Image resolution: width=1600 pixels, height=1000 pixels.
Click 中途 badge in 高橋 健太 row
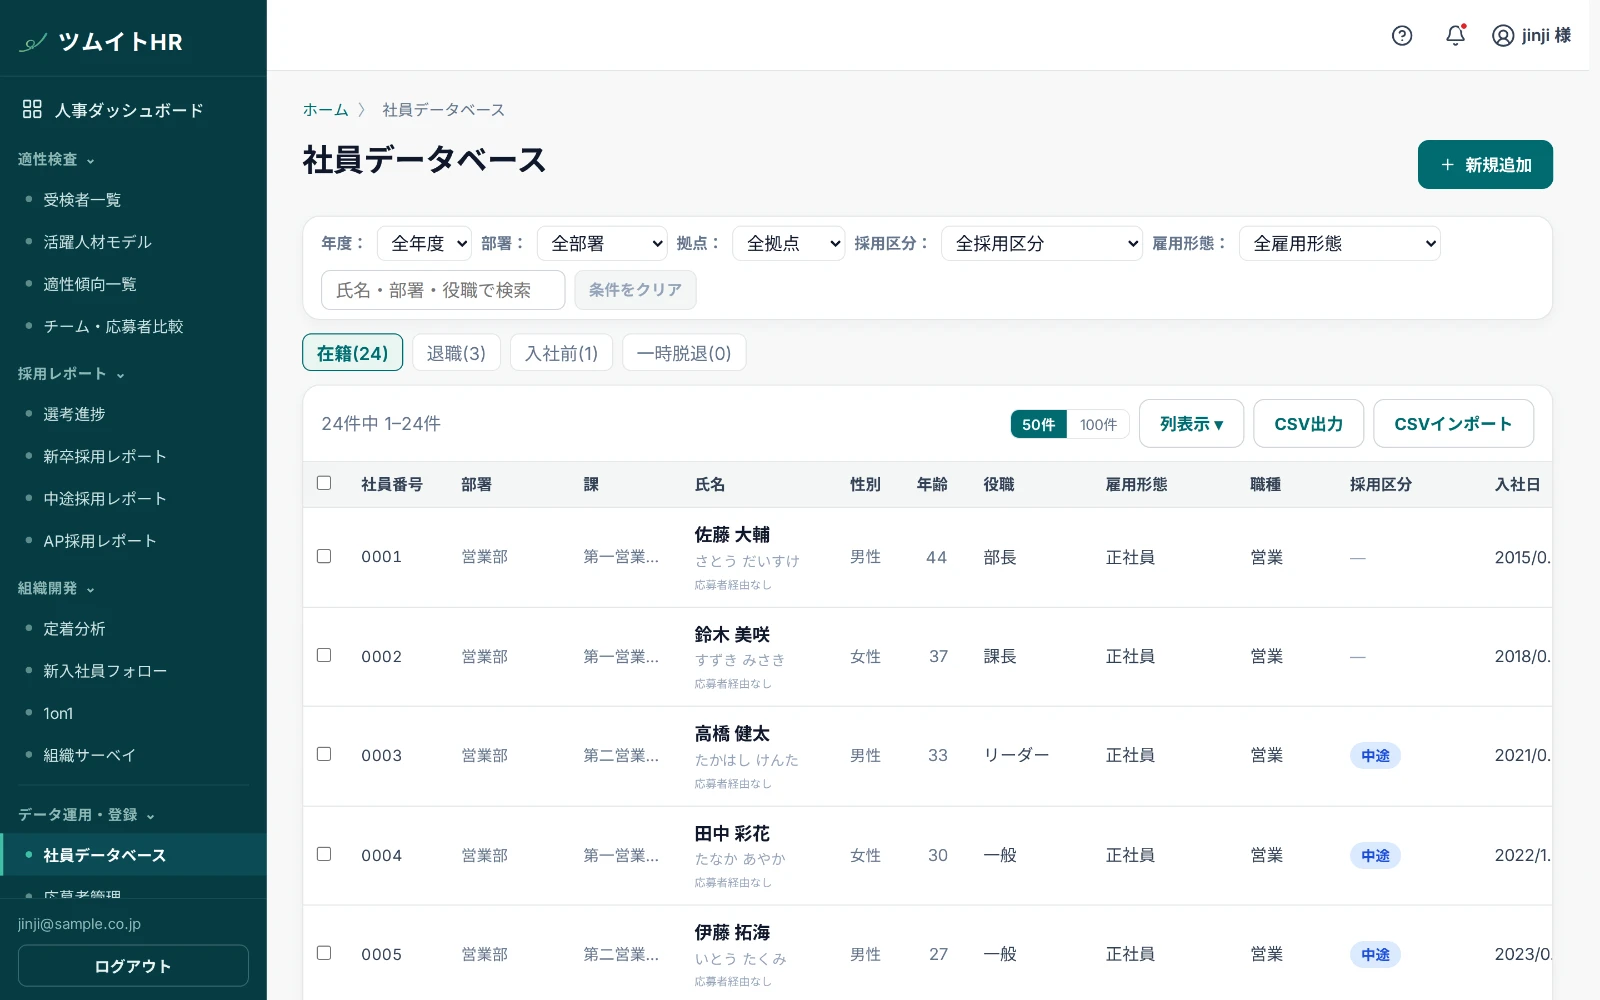[x=1375, y=756]
